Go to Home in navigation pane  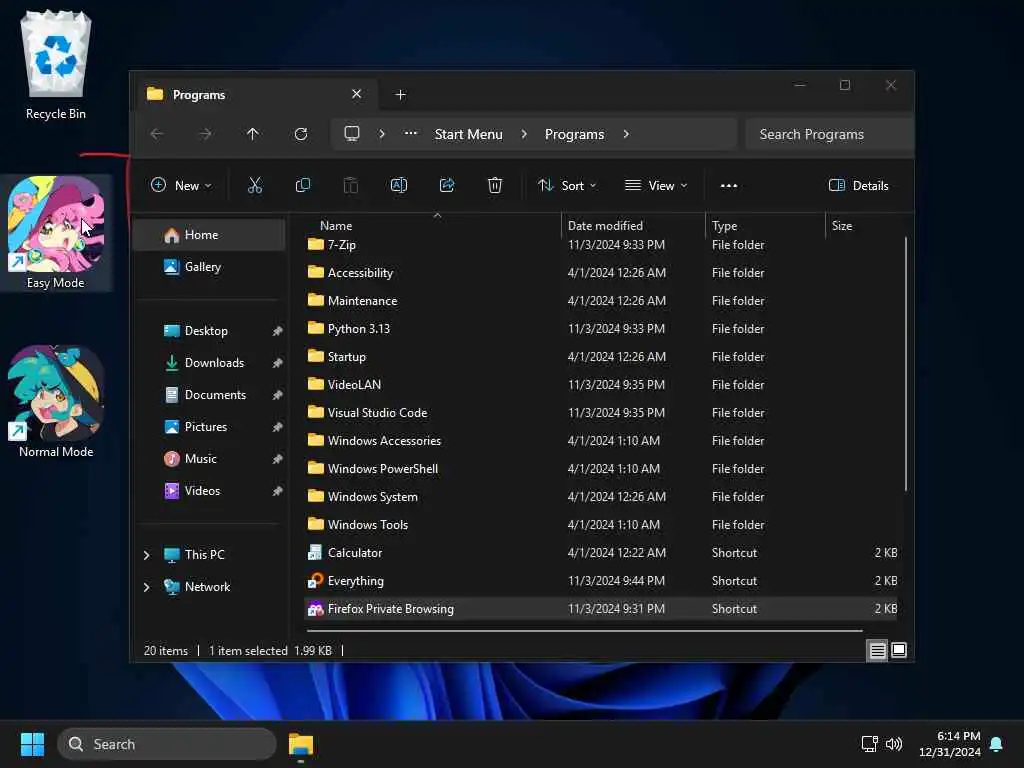point(210,234)
